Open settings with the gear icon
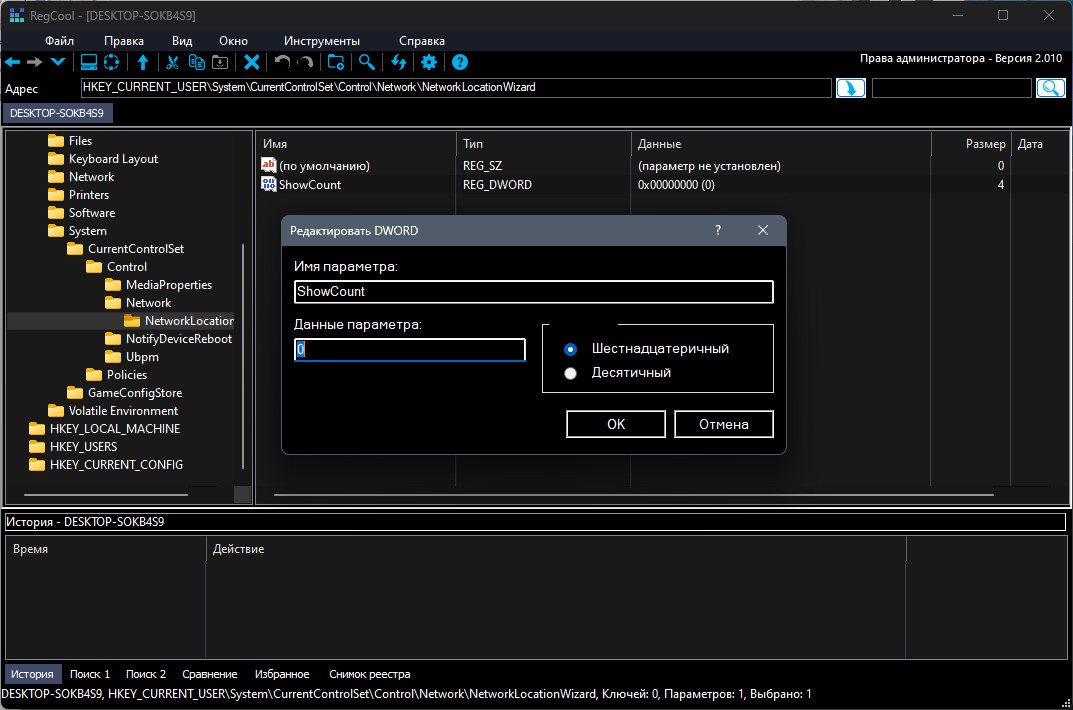 (x=429, y=62)
